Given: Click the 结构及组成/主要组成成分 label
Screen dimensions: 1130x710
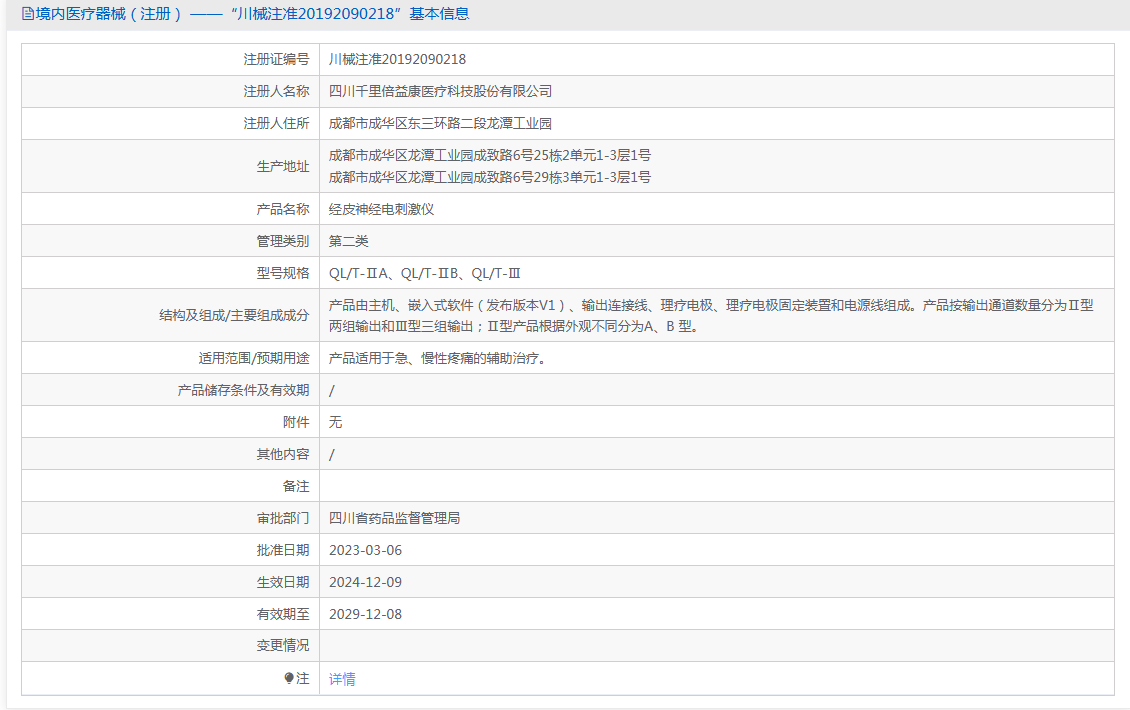Looking at the screenshot, I should tap(234, 316).
